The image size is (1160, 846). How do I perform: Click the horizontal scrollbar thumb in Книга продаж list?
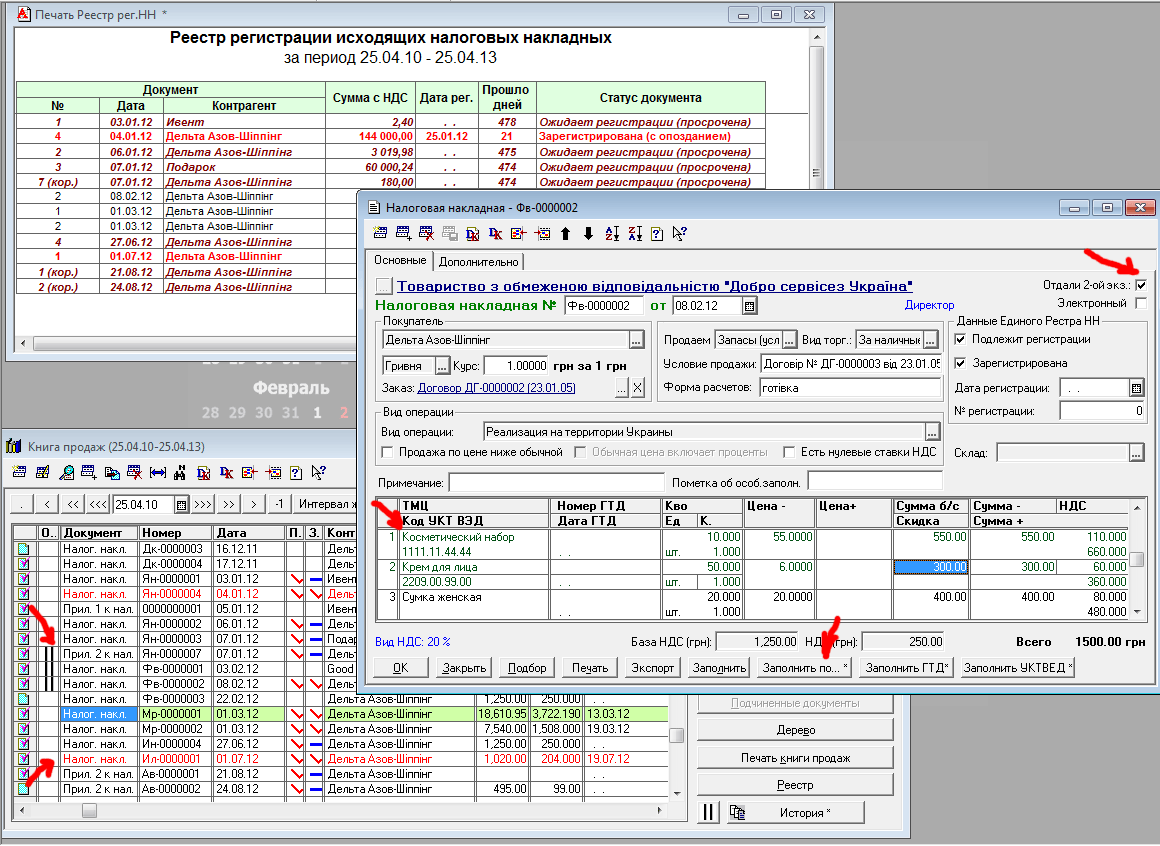(89, 811)
